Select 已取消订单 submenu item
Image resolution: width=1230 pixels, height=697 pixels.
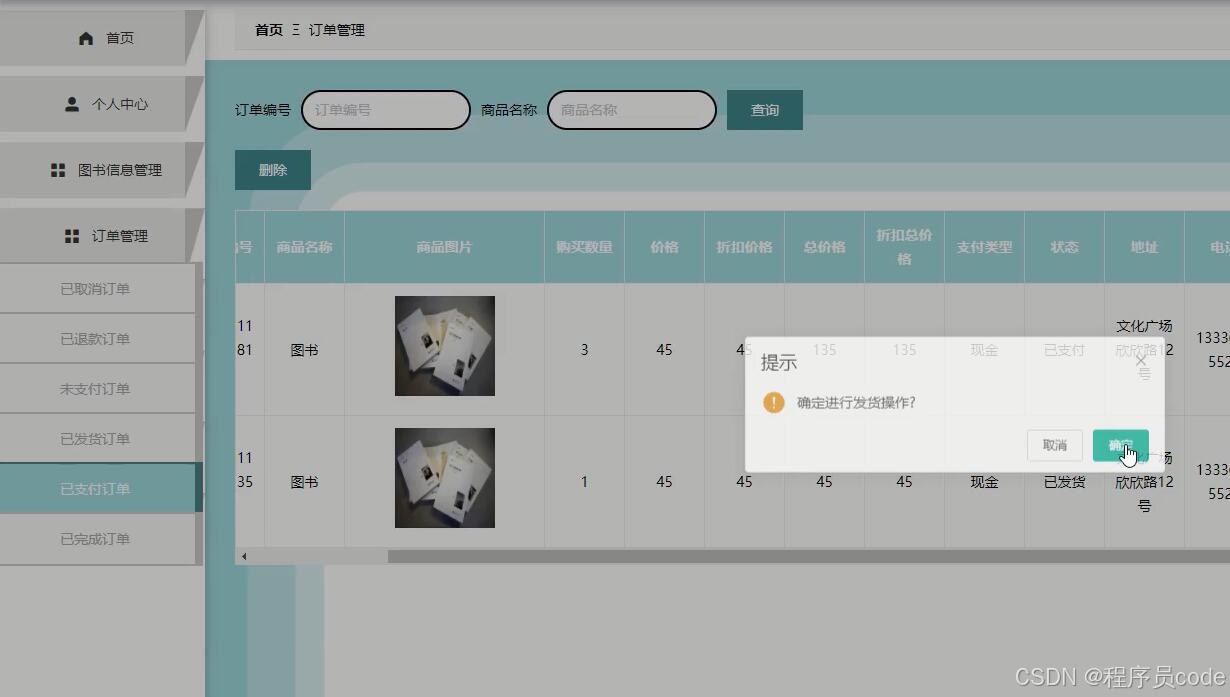pyautogui.click(x=97, y=289)
